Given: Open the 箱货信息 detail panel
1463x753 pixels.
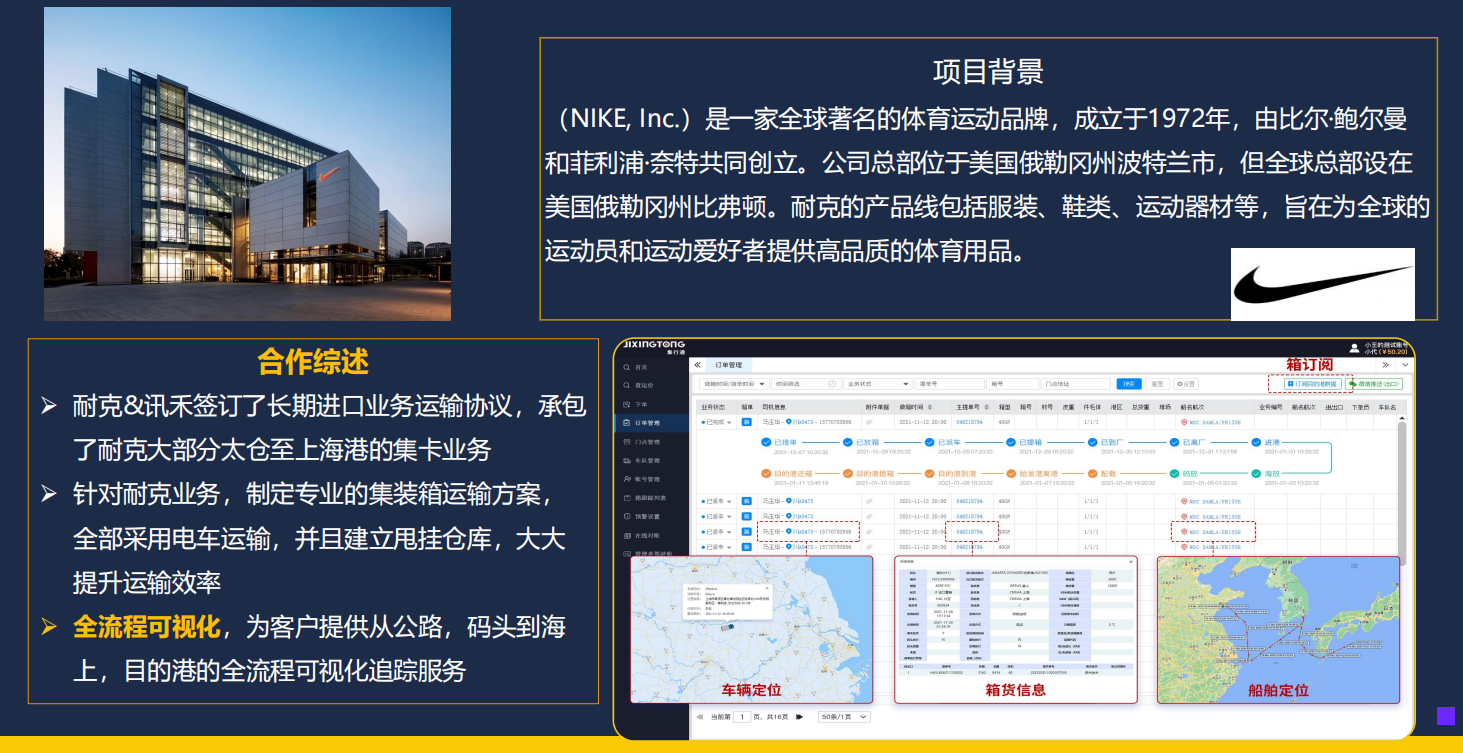Looking at the screenshot, I should (x=1016, y=629).
